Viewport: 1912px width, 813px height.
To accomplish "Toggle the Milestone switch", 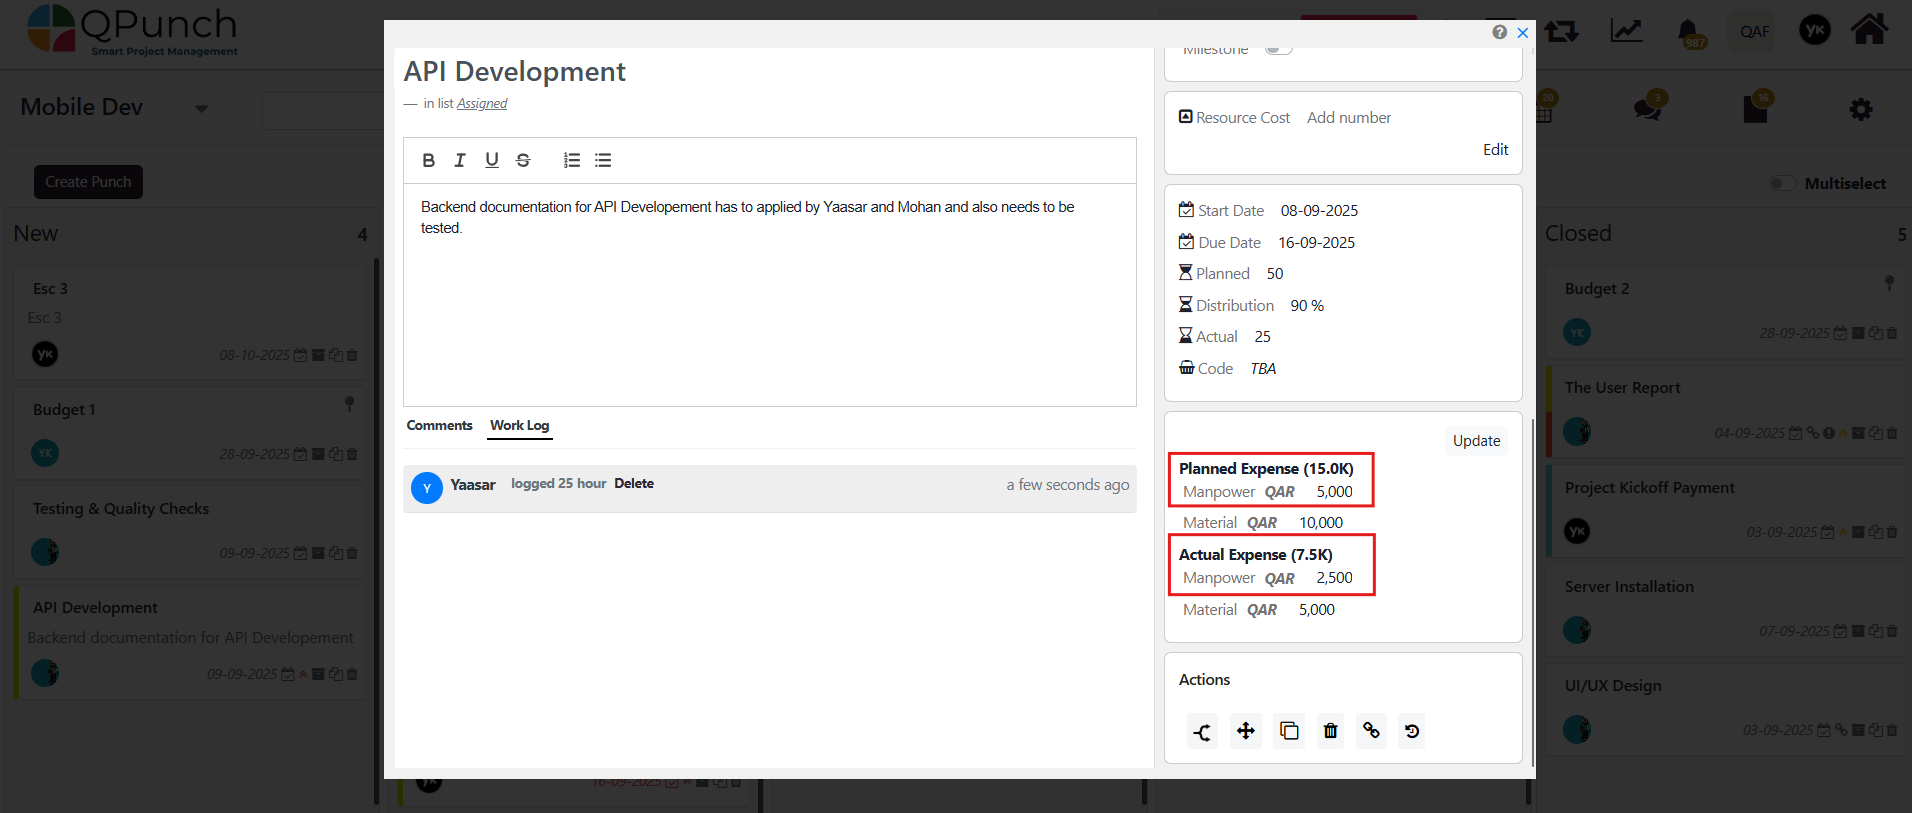I will [x=1277, y=48].
